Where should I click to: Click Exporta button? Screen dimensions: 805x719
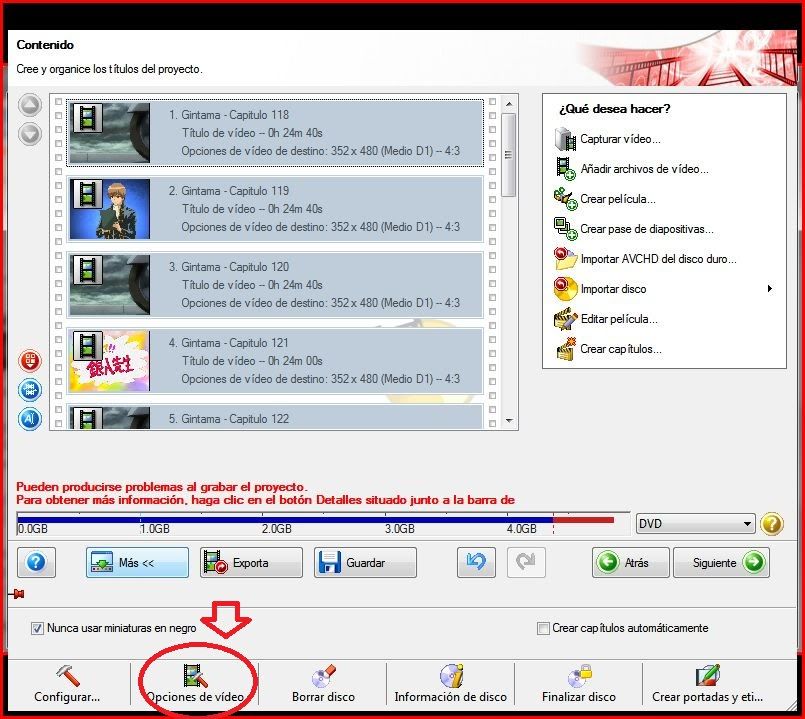pyautogui.click(x=251, y=562)
